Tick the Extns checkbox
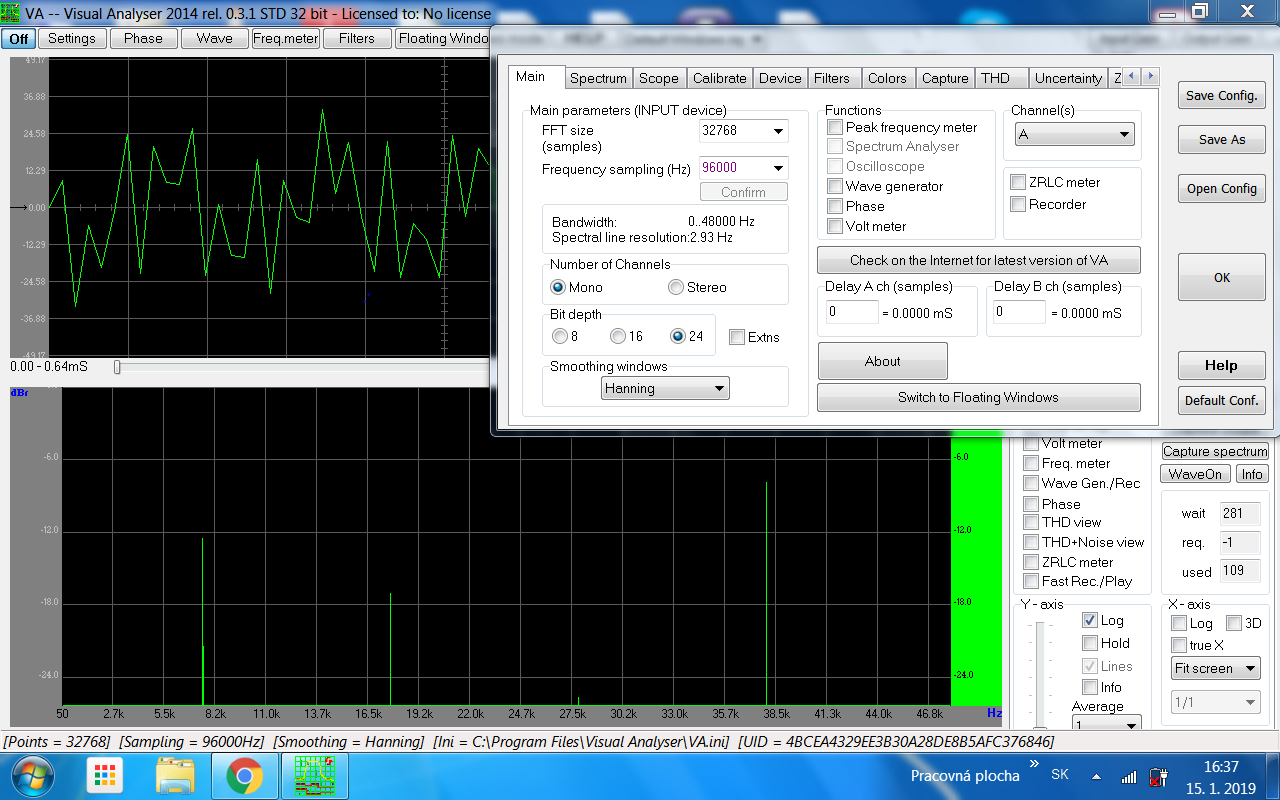Screen dimensions: 1280x800 click(737, 337)
